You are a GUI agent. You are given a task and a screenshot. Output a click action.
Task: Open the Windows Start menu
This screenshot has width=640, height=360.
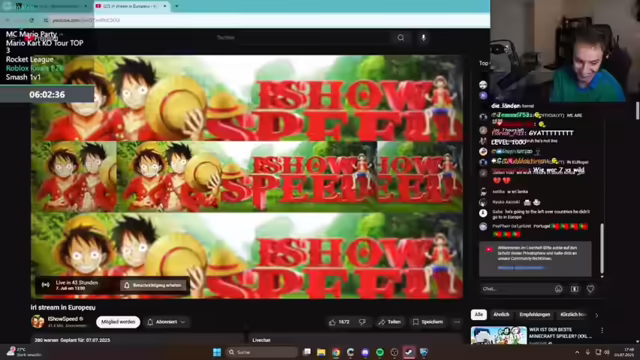click(x=217, y=352)
